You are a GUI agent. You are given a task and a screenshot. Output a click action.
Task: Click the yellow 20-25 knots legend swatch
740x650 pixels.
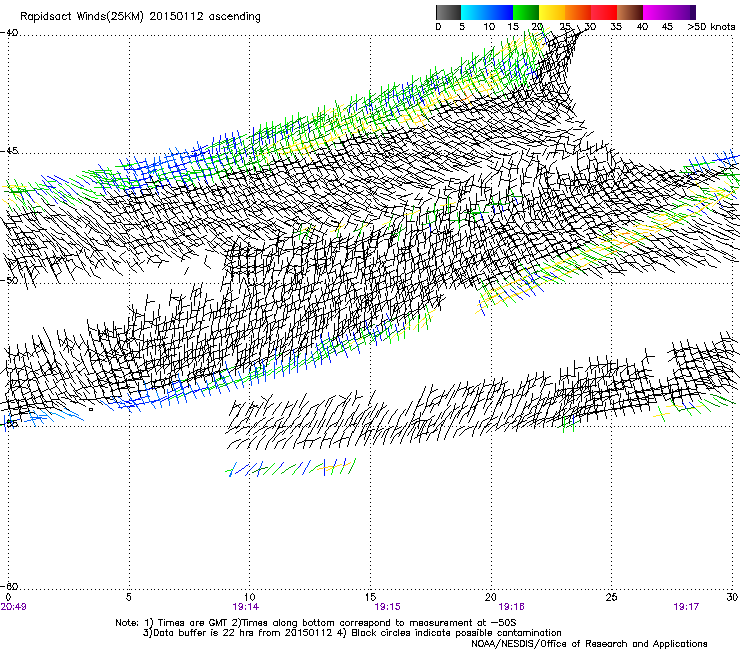coord(552,12)
